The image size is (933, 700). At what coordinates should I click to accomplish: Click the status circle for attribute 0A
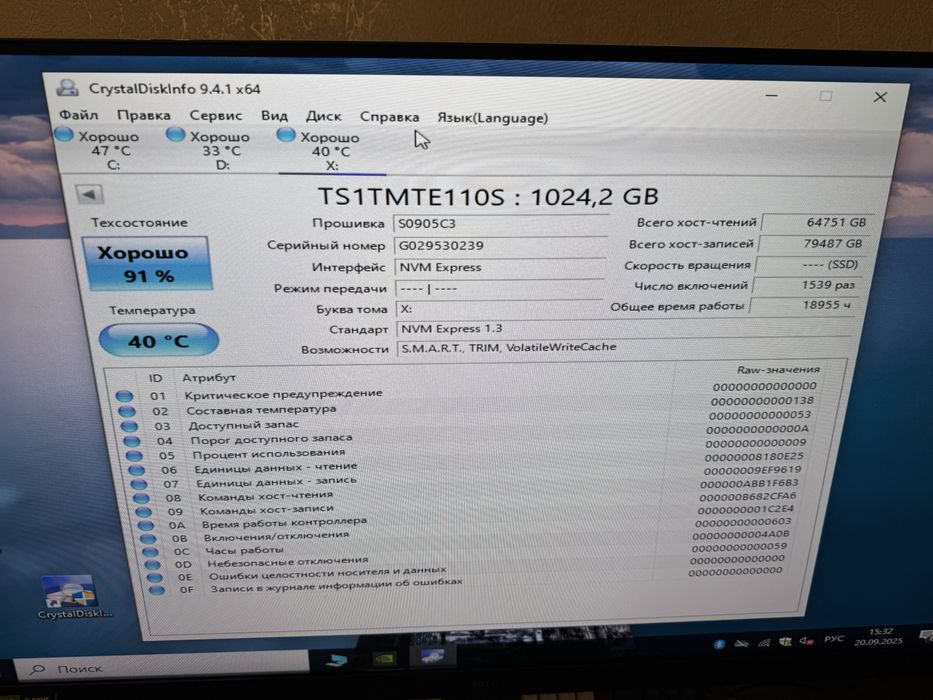tap(146, 525)
